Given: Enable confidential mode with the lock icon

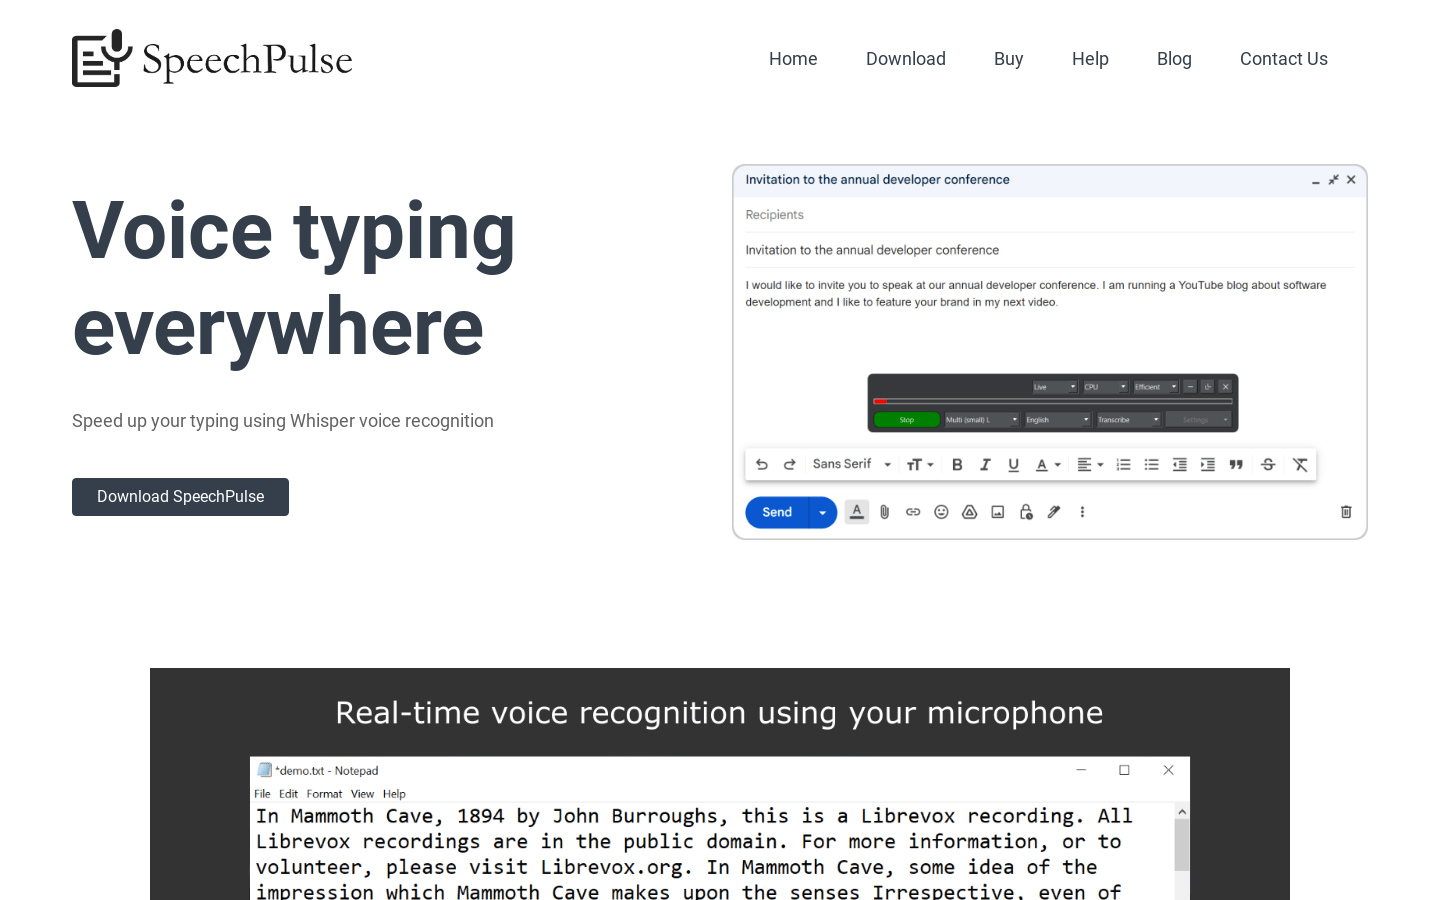Looking at the screenshot, I should click(x=1026, y=511).
